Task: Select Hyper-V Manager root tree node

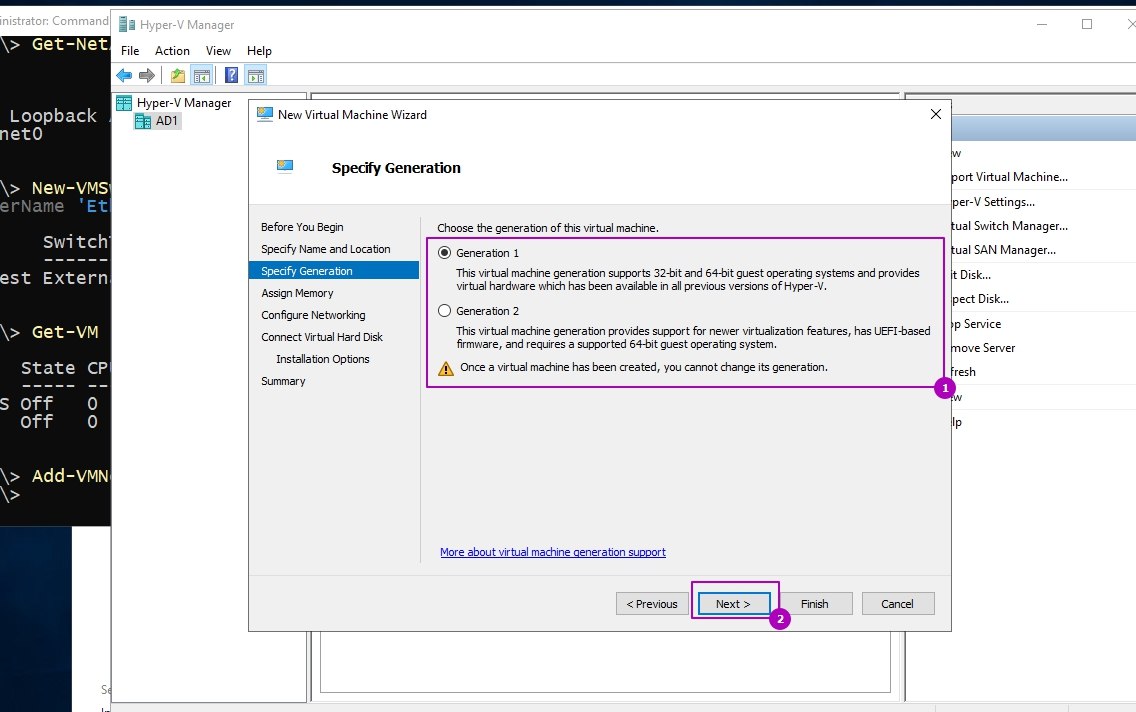Action: coord(184,103)
